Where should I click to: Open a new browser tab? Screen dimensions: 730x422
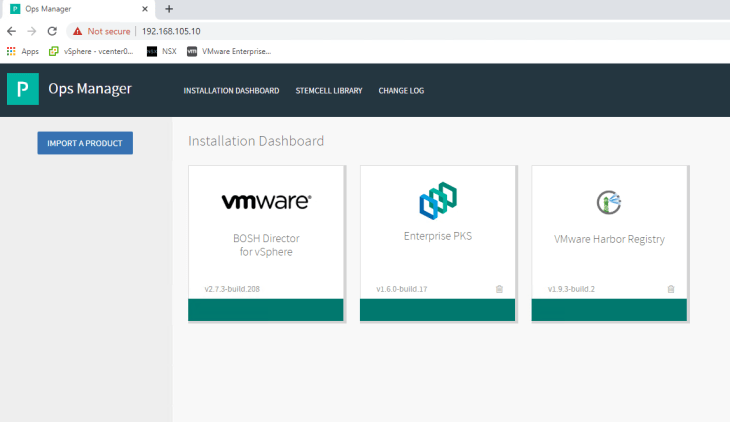tap(168, 9)
